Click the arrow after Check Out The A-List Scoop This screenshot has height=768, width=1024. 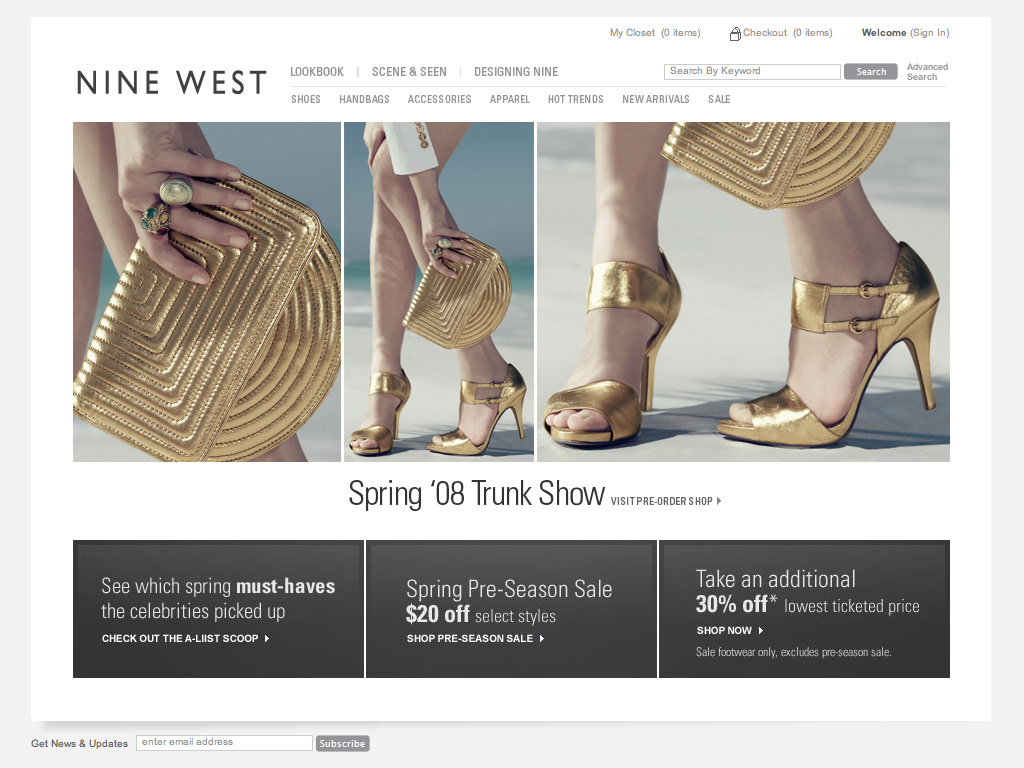266,639
